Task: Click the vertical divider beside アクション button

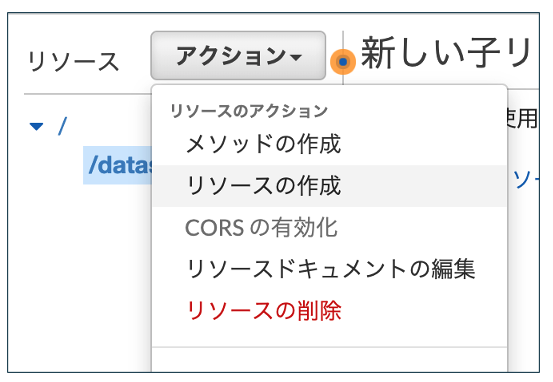Action: pos(343,57)
